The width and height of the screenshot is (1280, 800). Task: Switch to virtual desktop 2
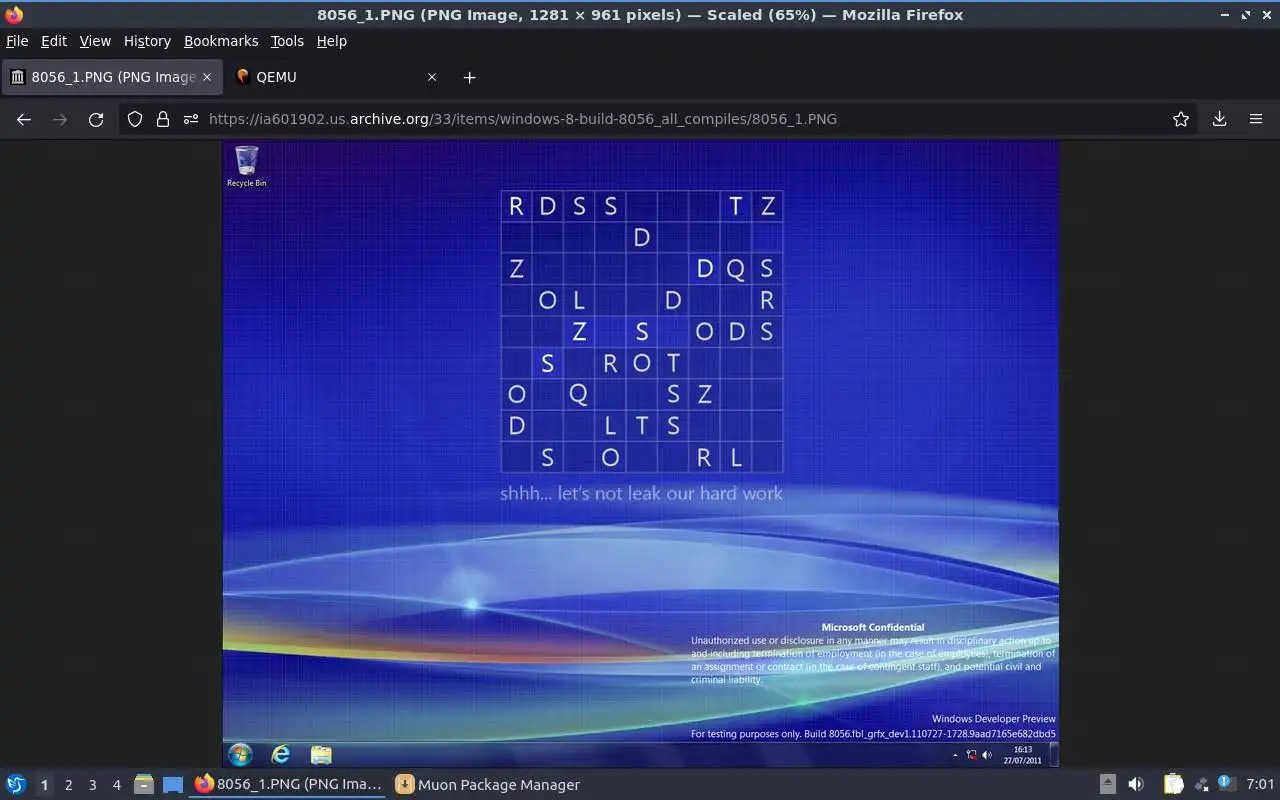tap(68, 785)
